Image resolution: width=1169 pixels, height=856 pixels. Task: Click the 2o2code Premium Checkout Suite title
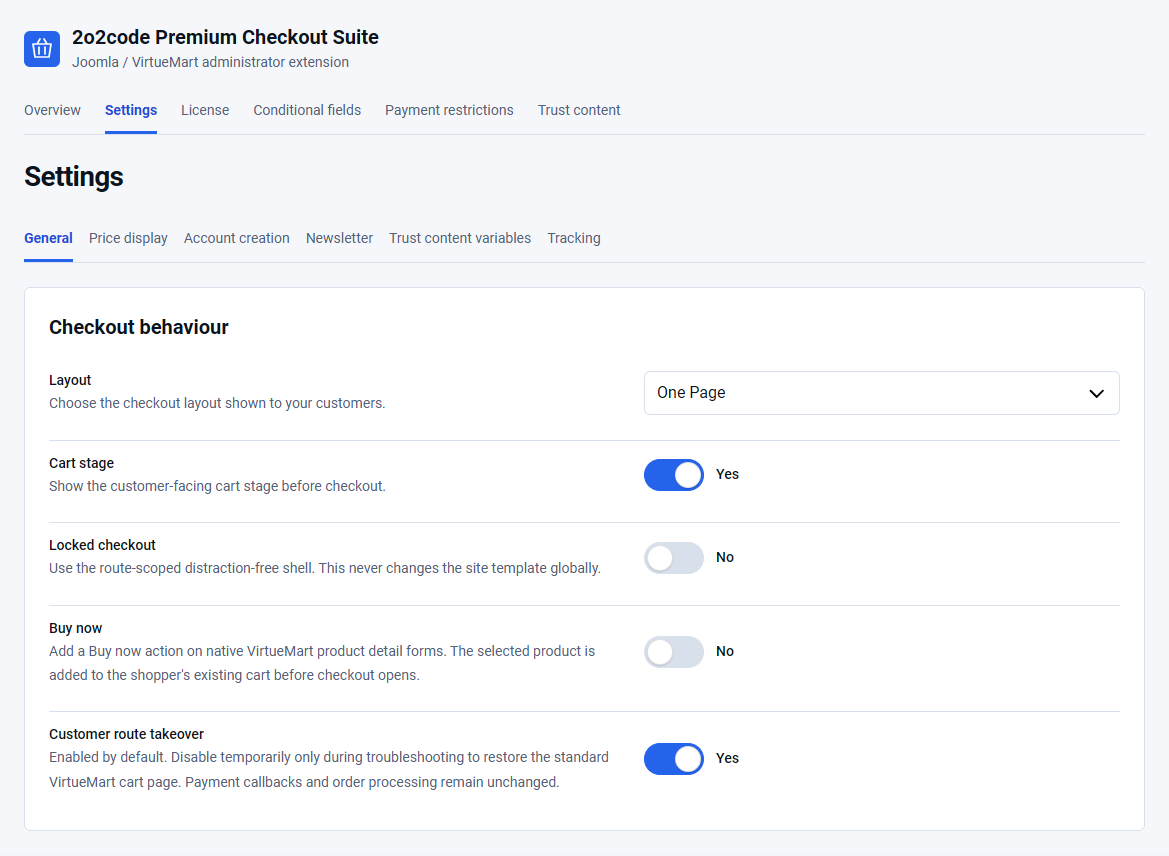[225, 37]
